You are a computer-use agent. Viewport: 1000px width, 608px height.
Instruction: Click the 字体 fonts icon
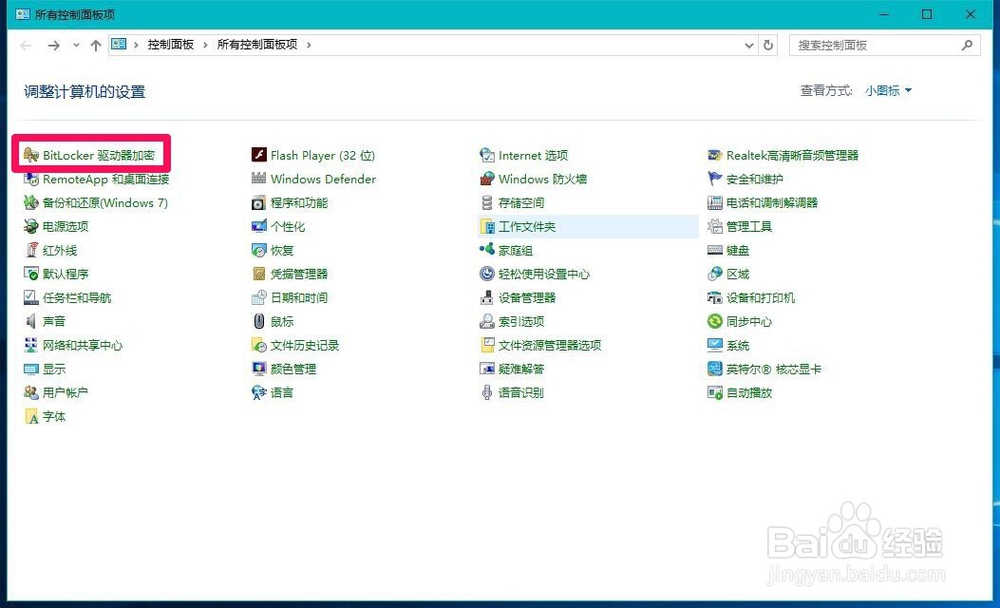pyautogui.click(x=31, y=417)
